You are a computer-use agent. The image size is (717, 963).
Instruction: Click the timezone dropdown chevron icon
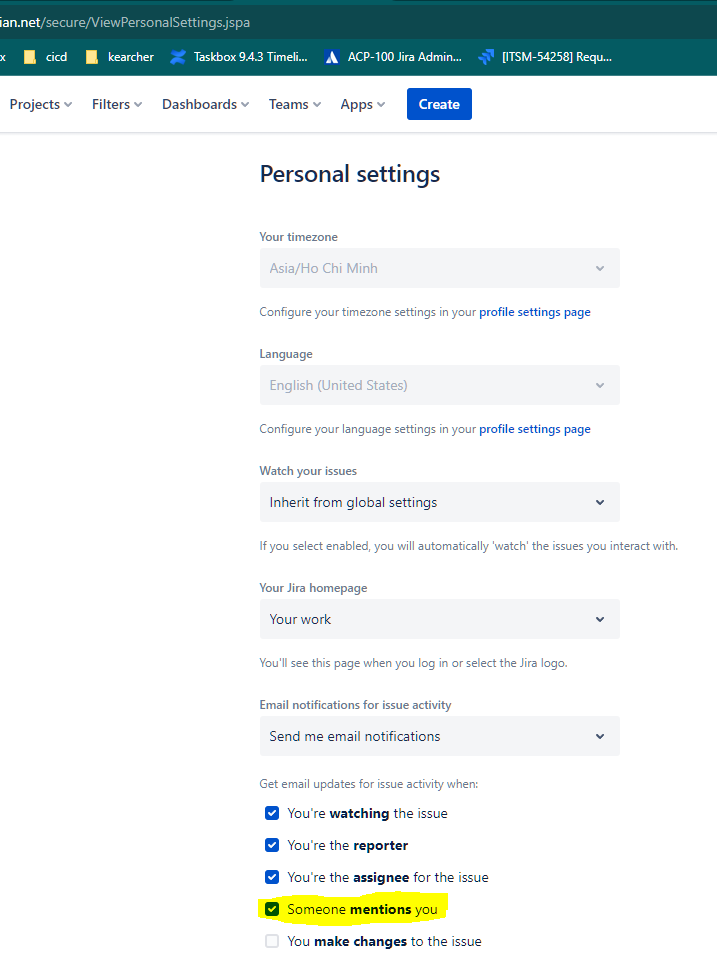pyautogui.click(x=600, y=268)
